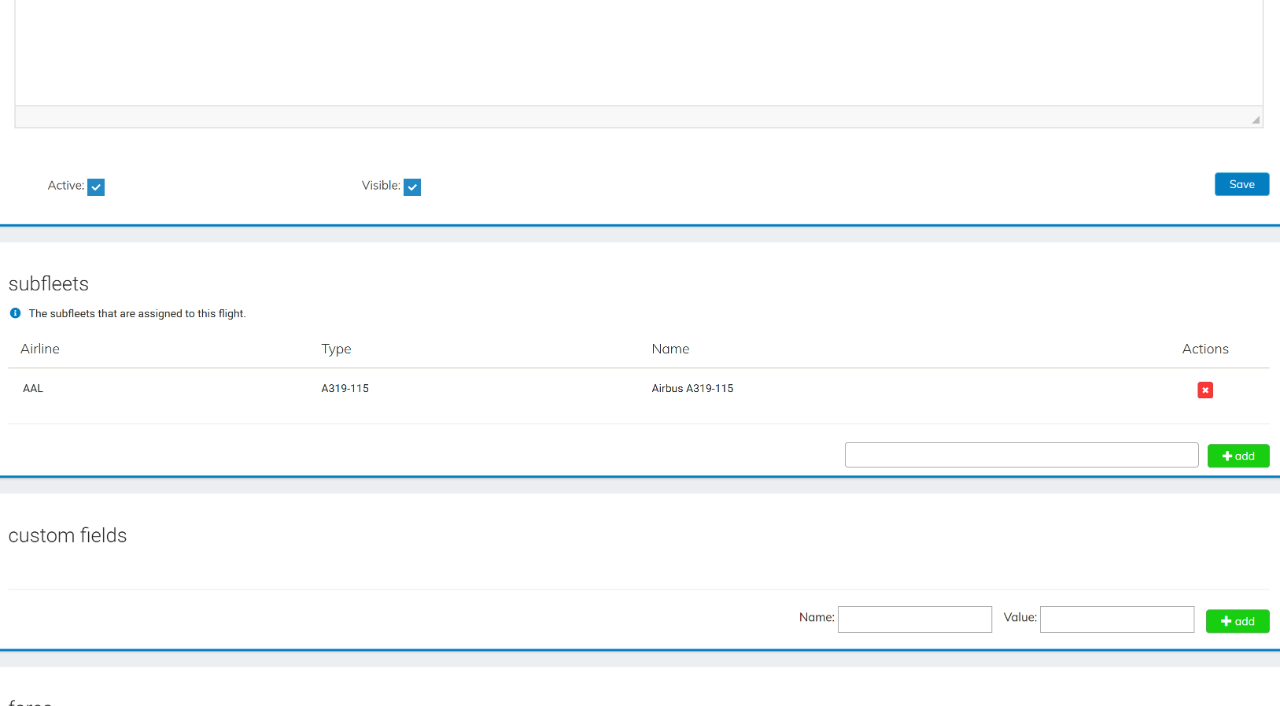Click the Actions column header

[1204, 349]
